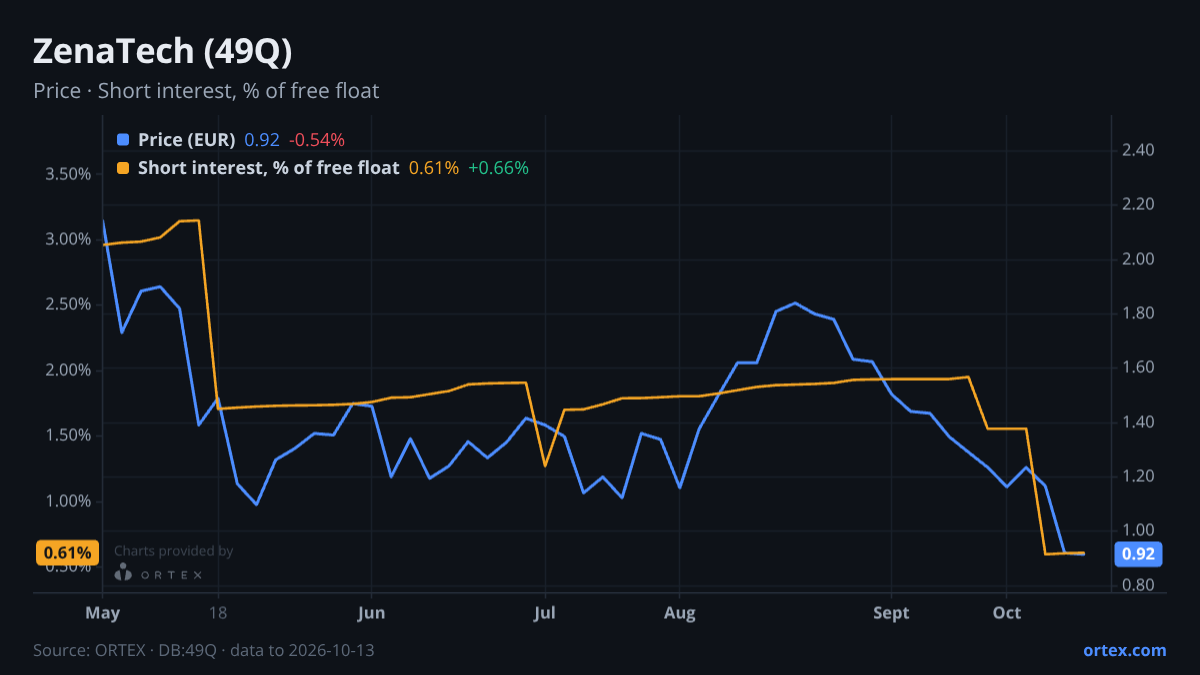1200x675 pixels.
Task: Click the 1.00 right axis label
Action: (x=1138, y=530)
